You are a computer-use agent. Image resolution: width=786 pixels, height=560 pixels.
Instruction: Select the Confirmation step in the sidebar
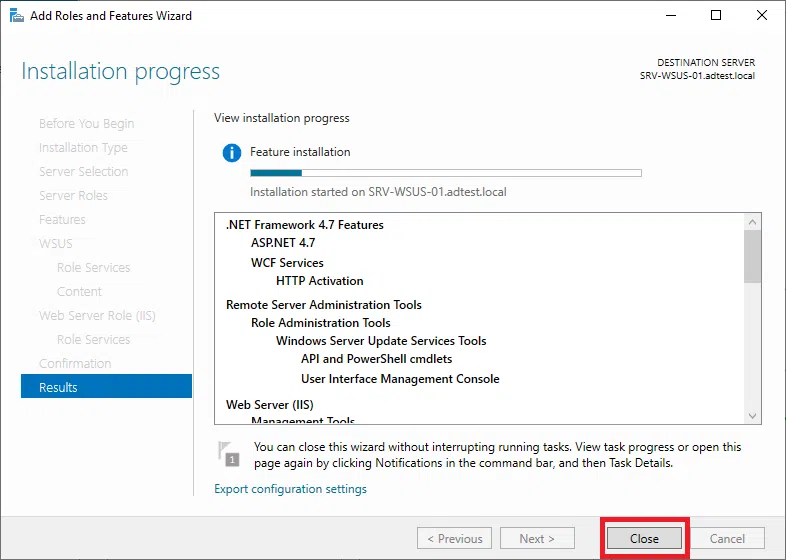75,363
